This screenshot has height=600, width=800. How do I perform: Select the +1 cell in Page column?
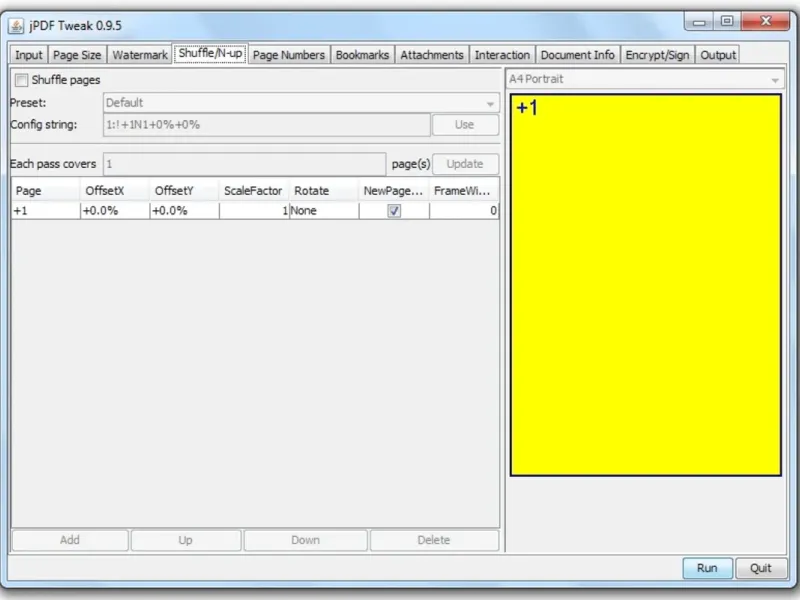[45, 211]
